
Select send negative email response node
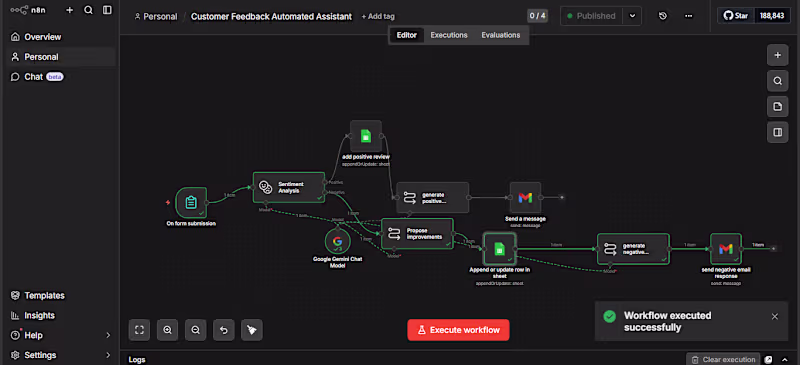(x=726, y=249)
